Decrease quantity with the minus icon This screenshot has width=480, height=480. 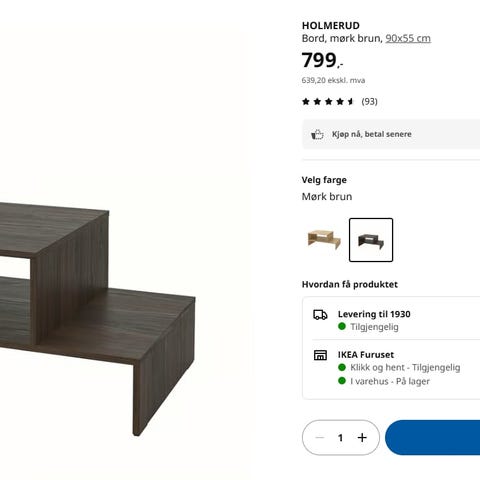(x=320, y=437)
